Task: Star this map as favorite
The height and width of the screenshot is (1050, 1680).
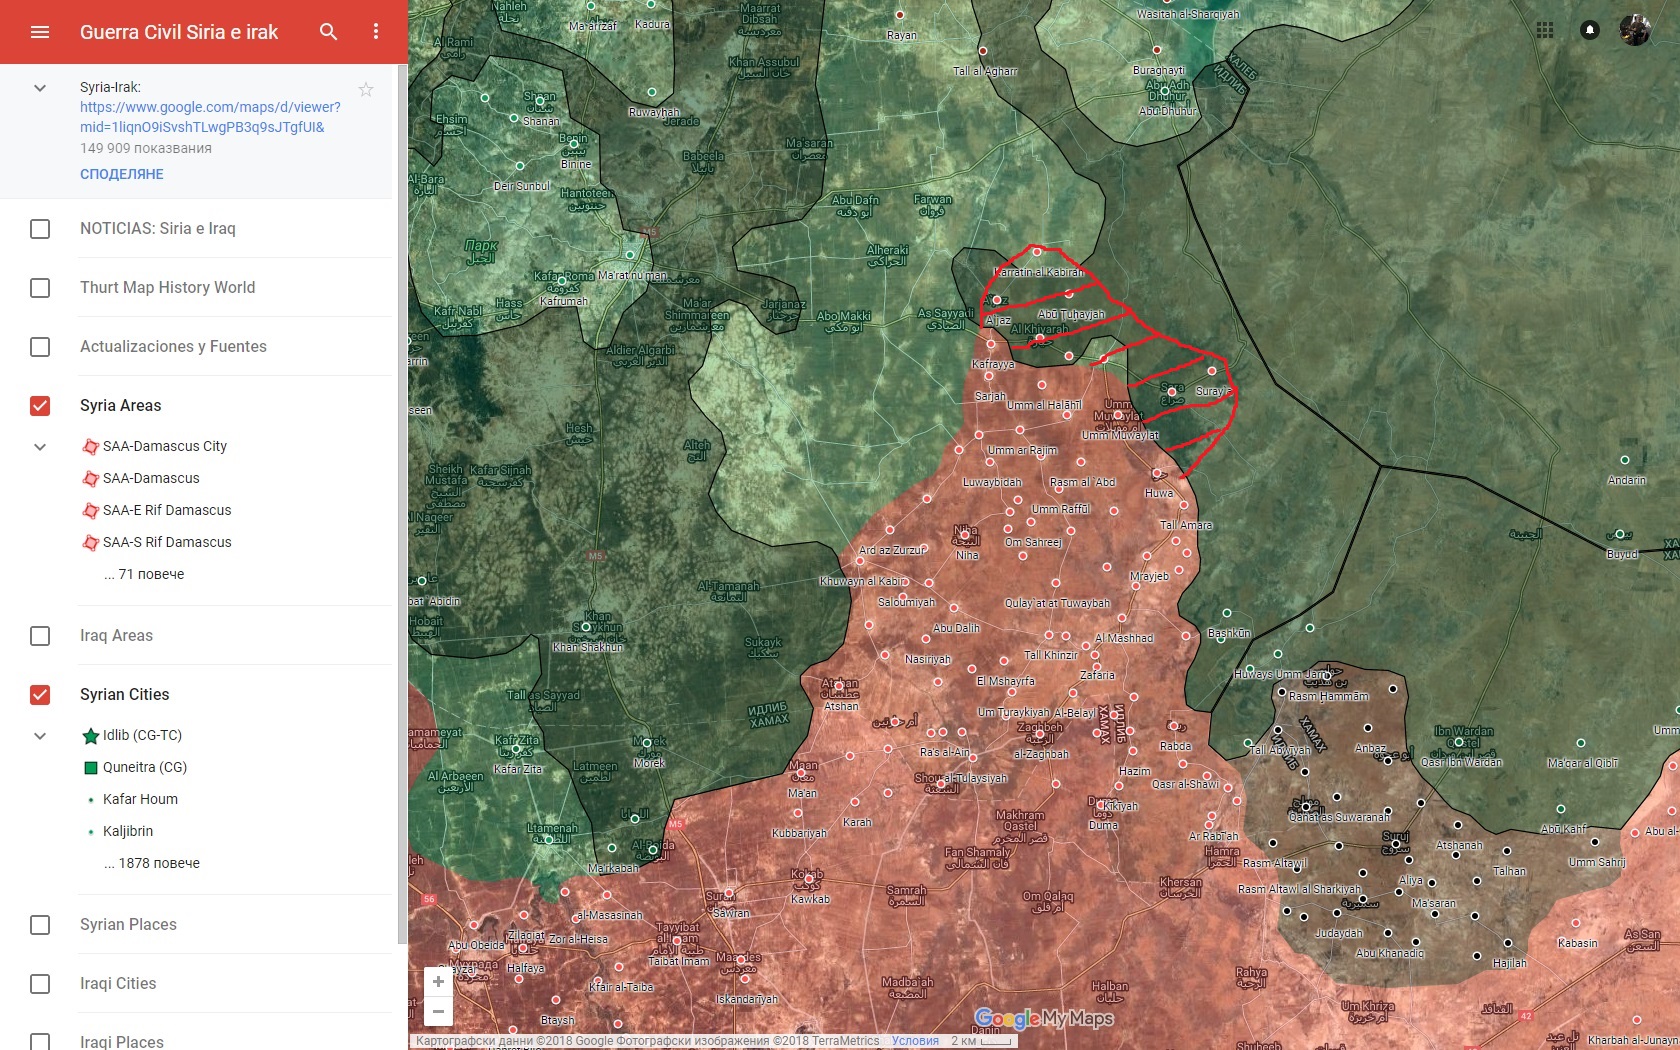Action: point(366,89)
